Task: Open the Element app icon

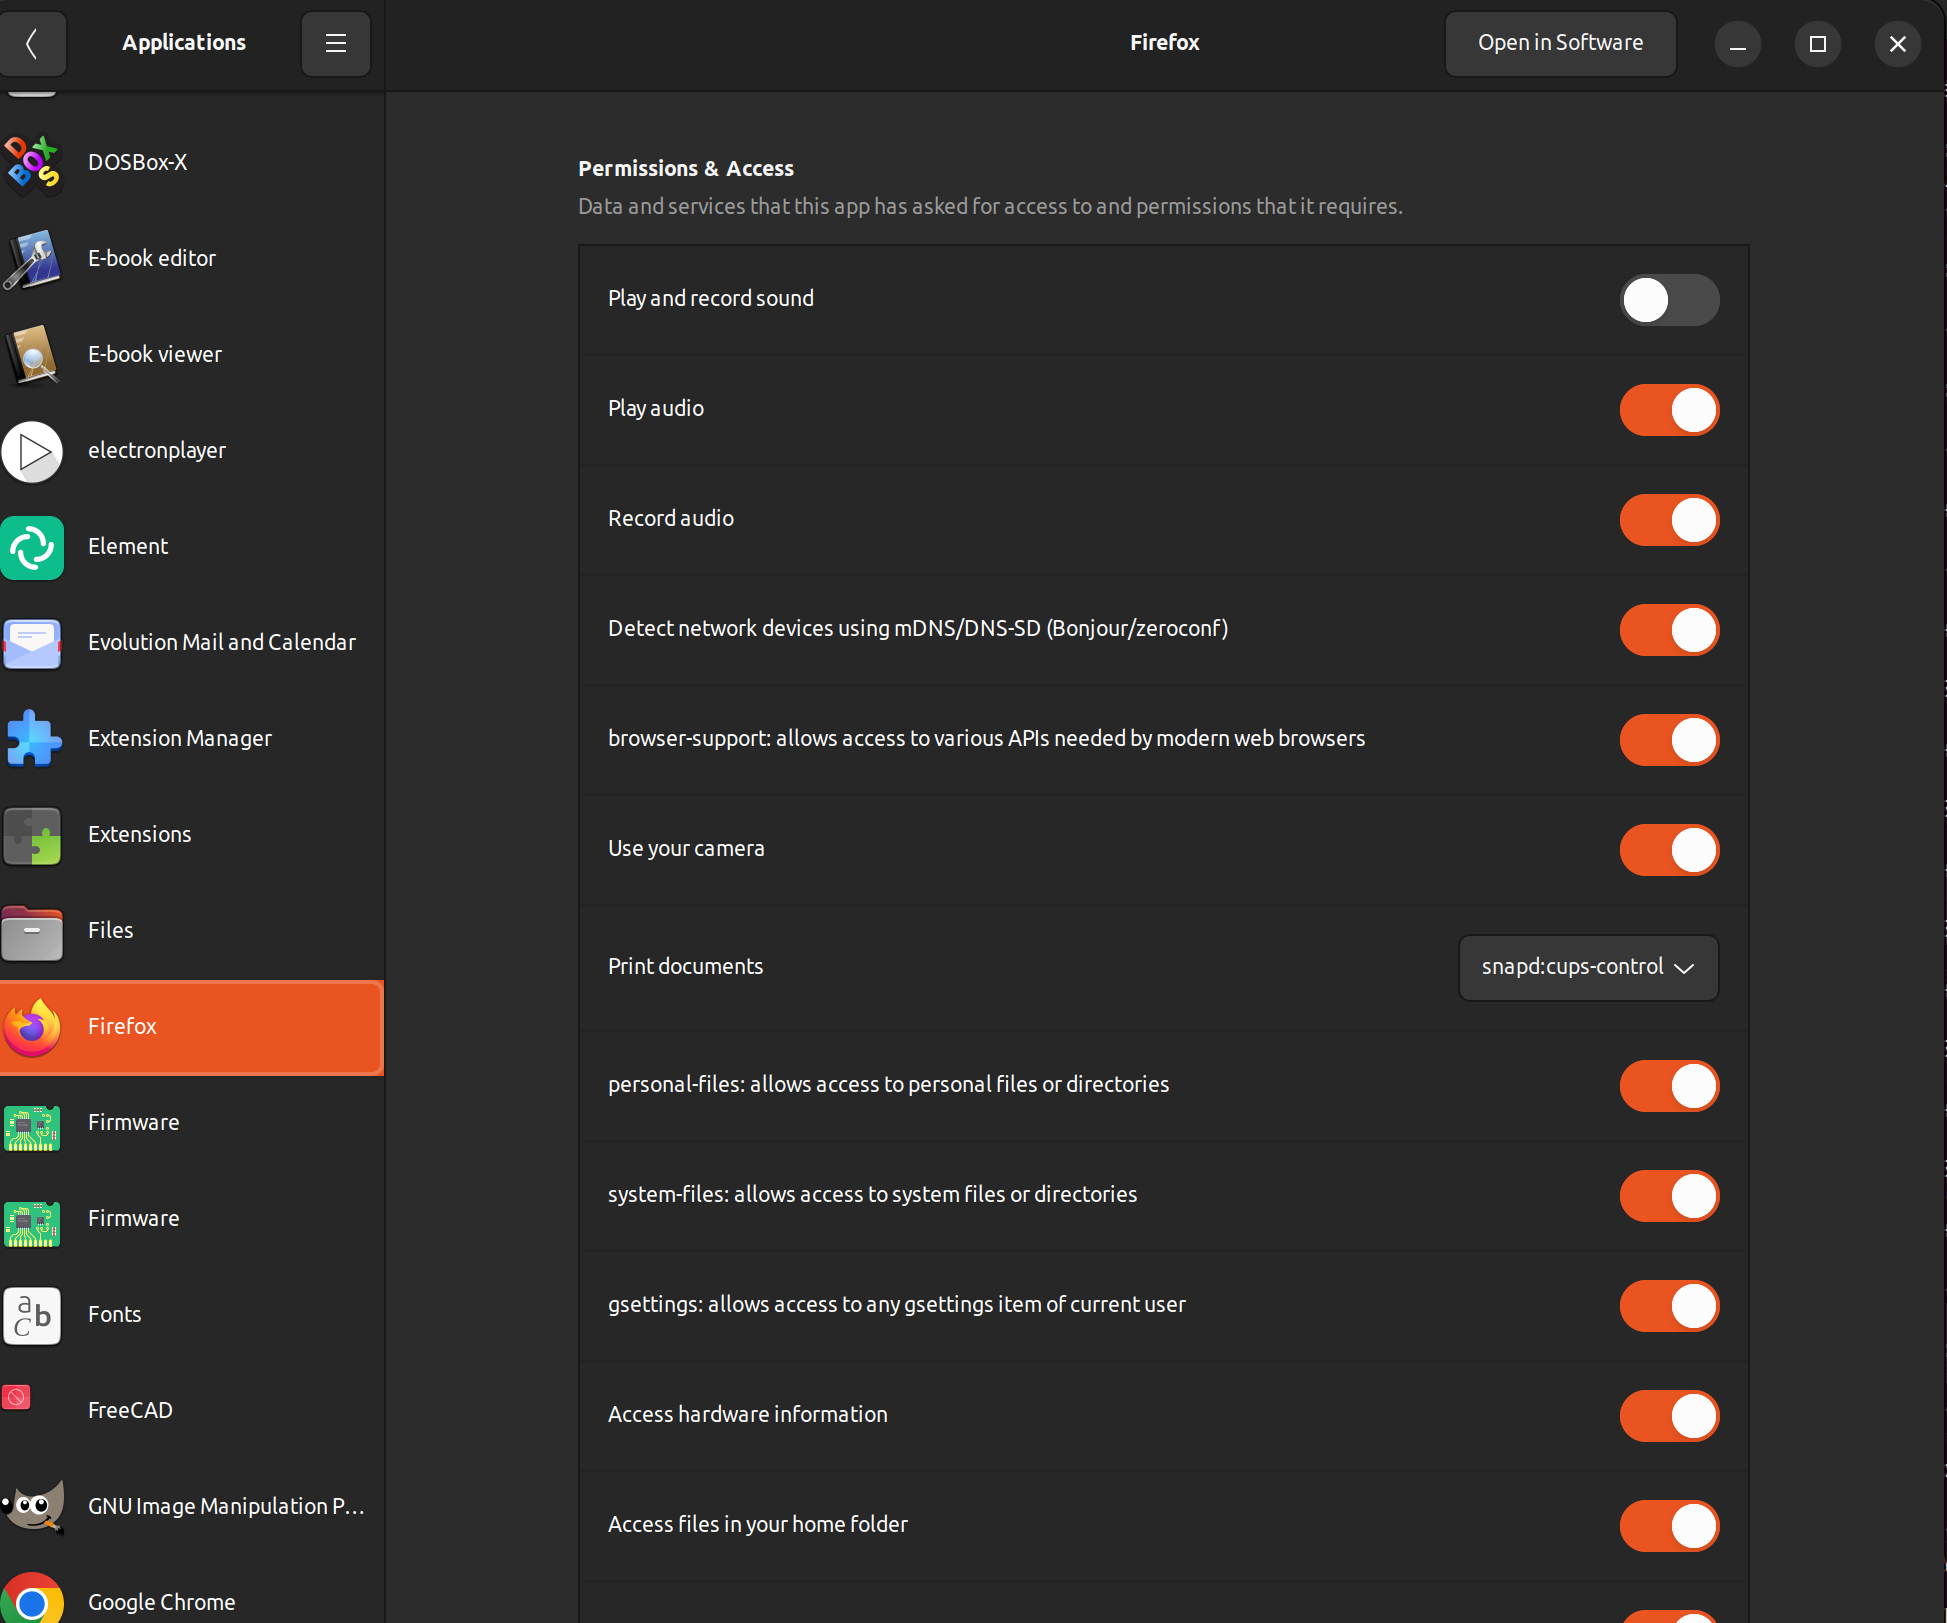Action: [32, 547]
